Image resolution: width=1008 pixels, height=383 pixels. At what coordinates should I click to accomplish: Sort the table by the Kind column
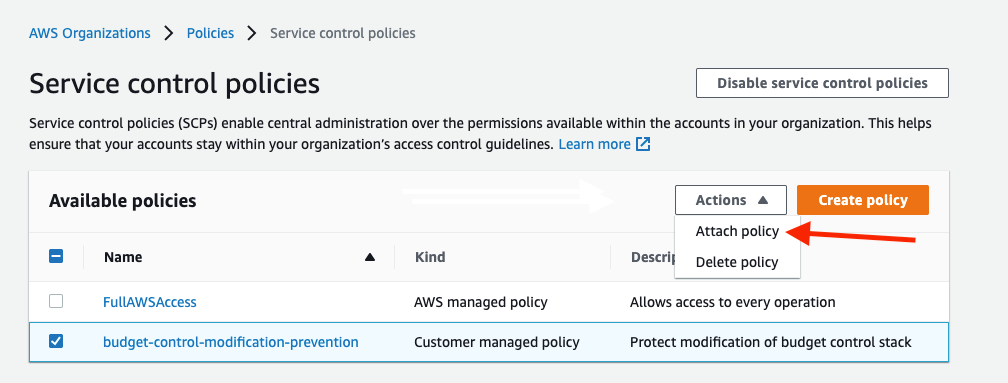point(430,257)
